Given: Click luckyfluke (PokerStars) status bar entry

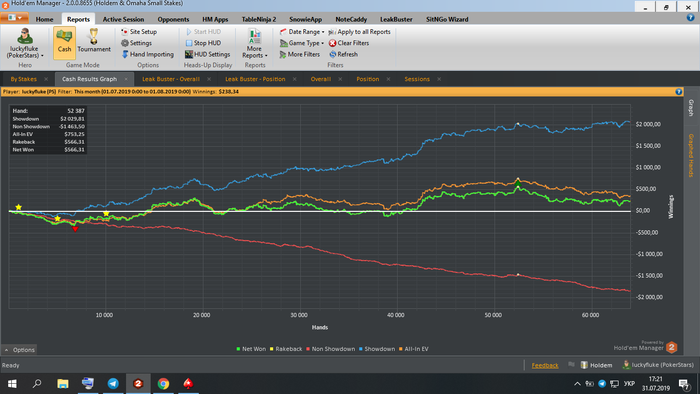Looking at the screenshot, I should click(x=658, y=365).
